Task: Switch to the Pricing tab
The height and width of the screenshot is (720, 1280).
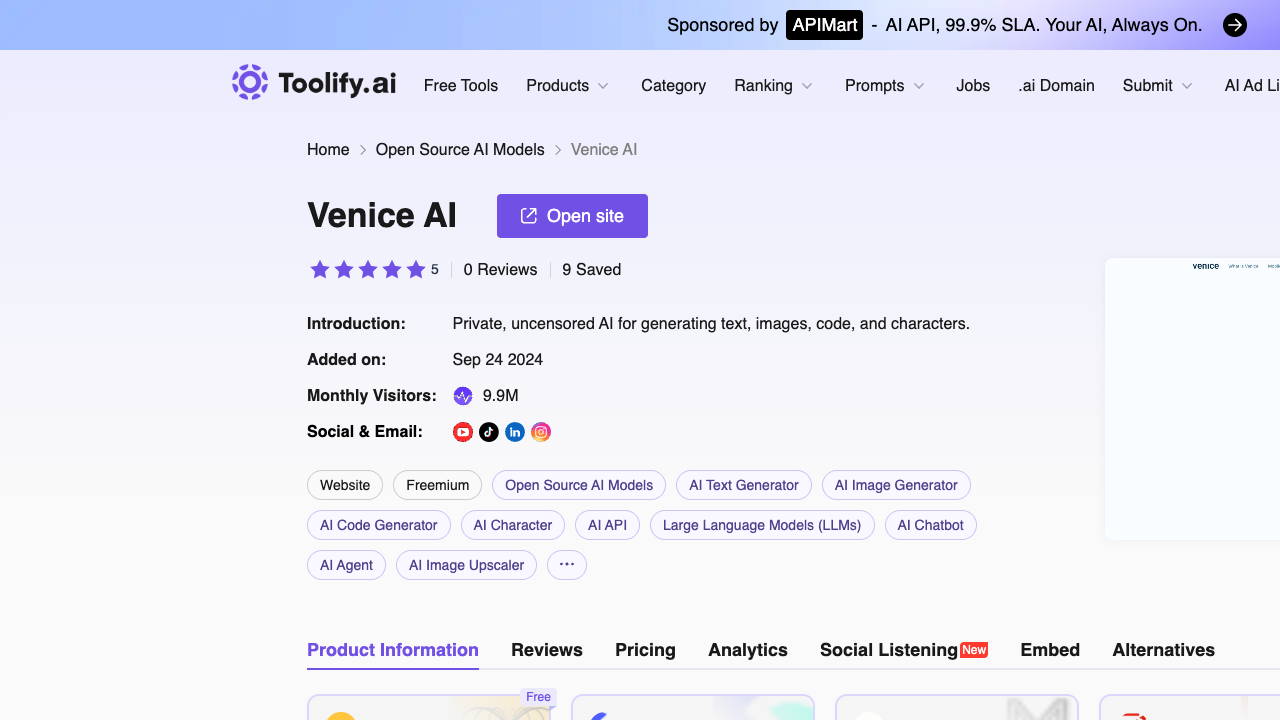Action: 645,650
